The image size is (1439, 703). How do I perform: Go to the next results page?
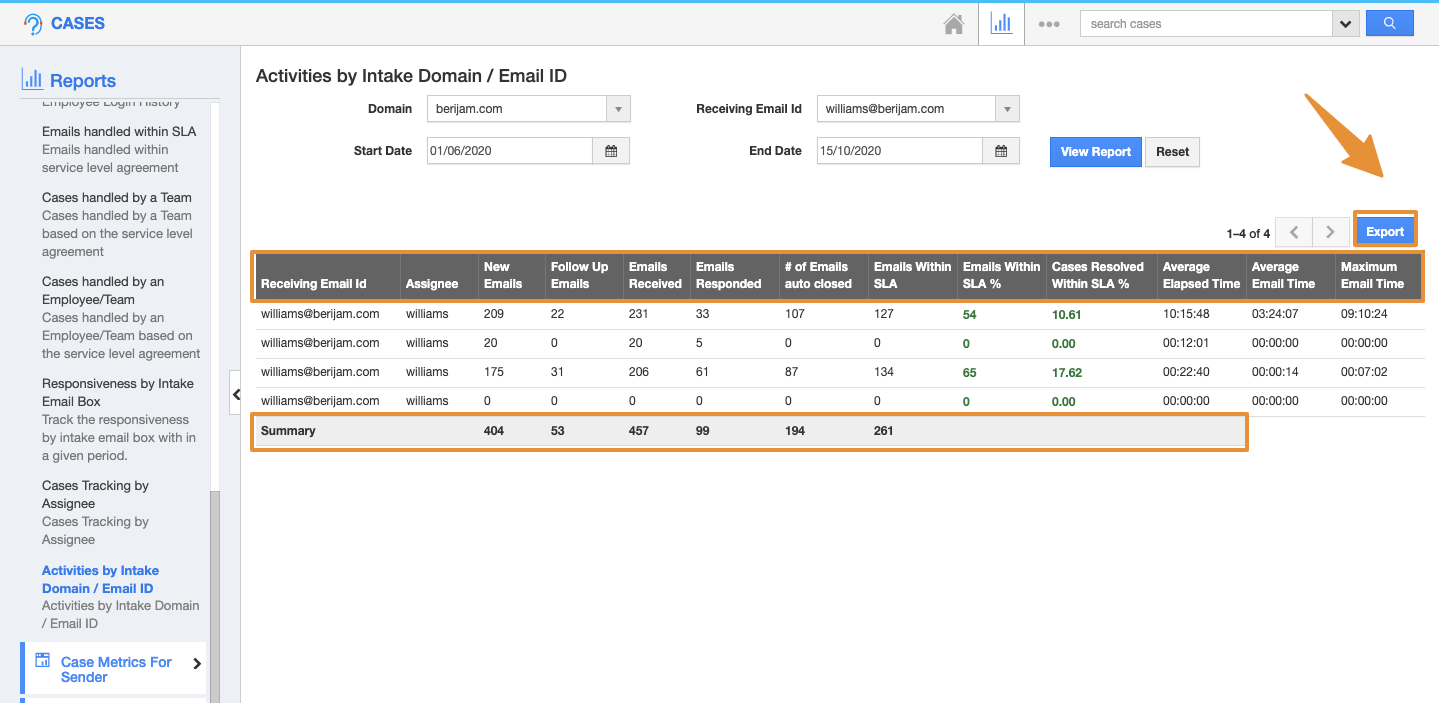1330,232
